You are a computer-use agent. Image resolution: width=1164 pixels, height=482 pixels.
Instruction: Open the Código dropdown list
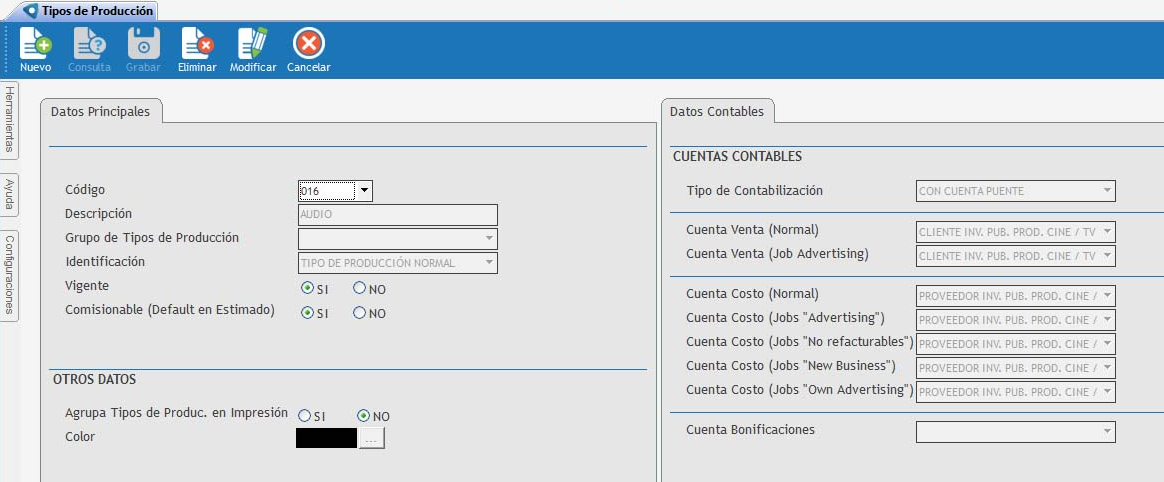364,191
